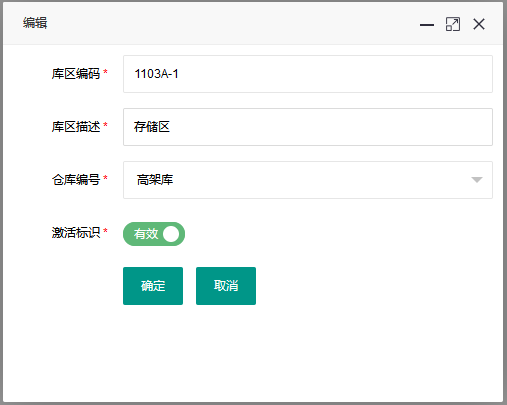Image resolution: width=507 pixels, height=405 pixels.
Task: Click the 仓库编号 label
Action: 76,180
